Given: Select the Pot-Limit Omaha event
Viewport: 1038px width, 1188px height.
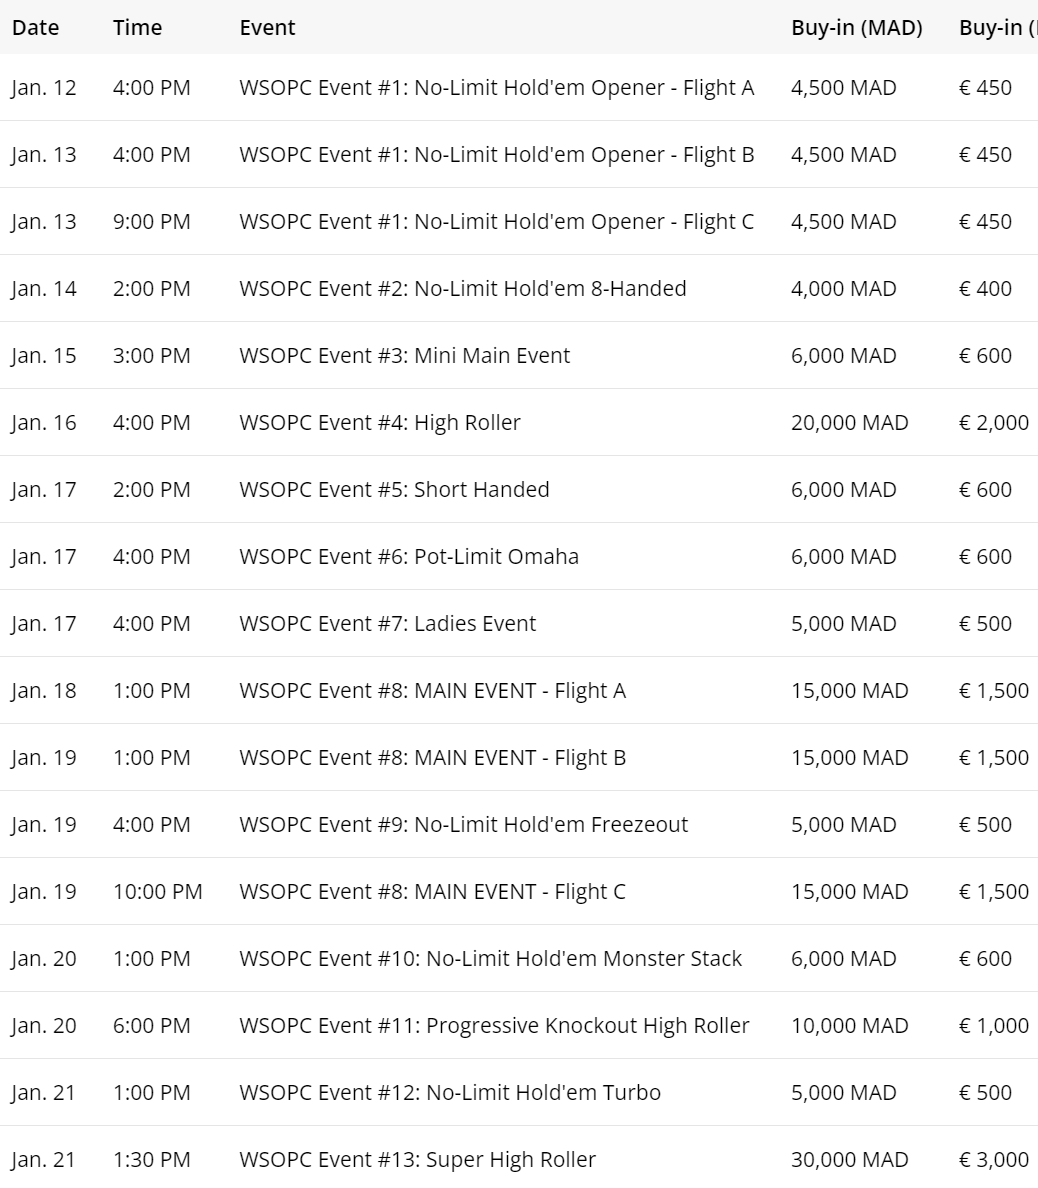Looking at the screenshot, I should click(408, 557).
